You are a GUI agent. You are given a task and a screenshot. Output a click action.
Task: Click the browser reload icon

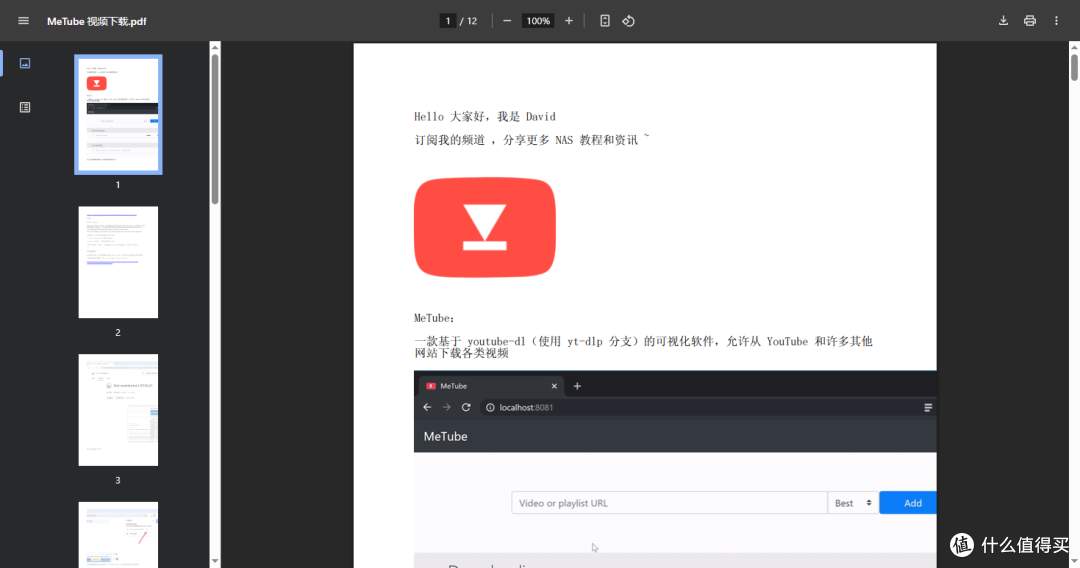coord(466,408)
